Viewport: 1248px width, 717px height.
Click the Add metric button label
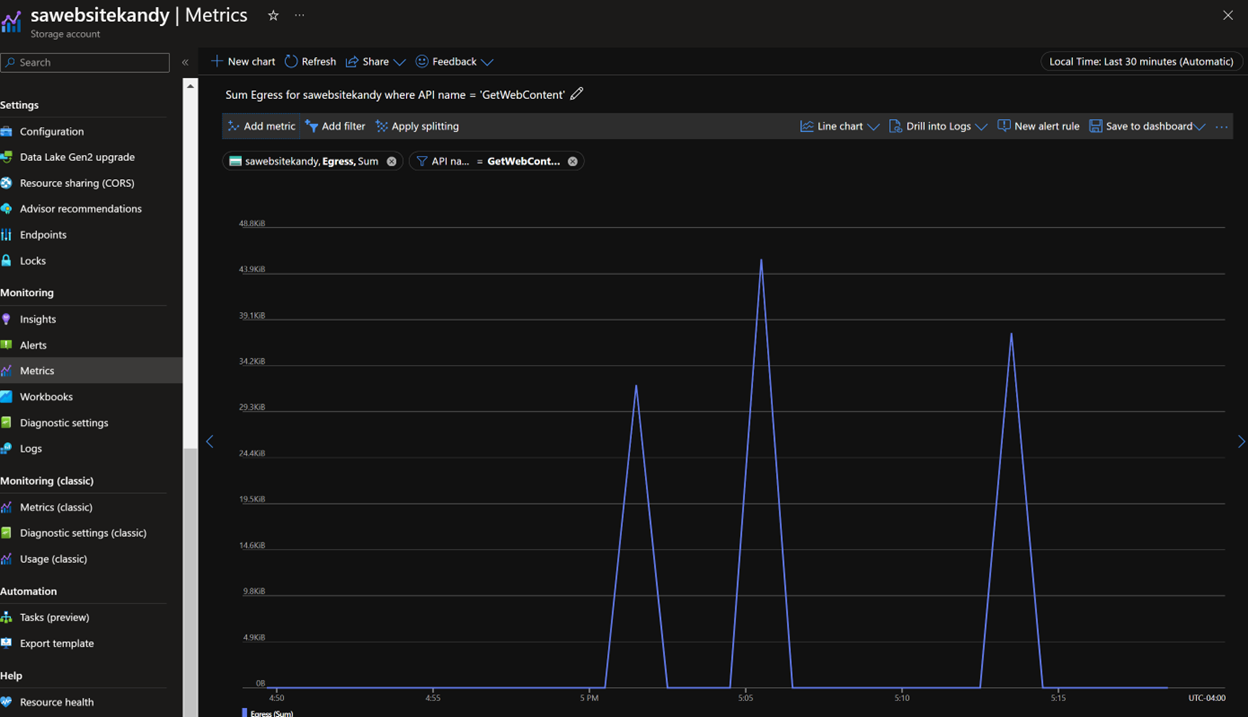269,126
